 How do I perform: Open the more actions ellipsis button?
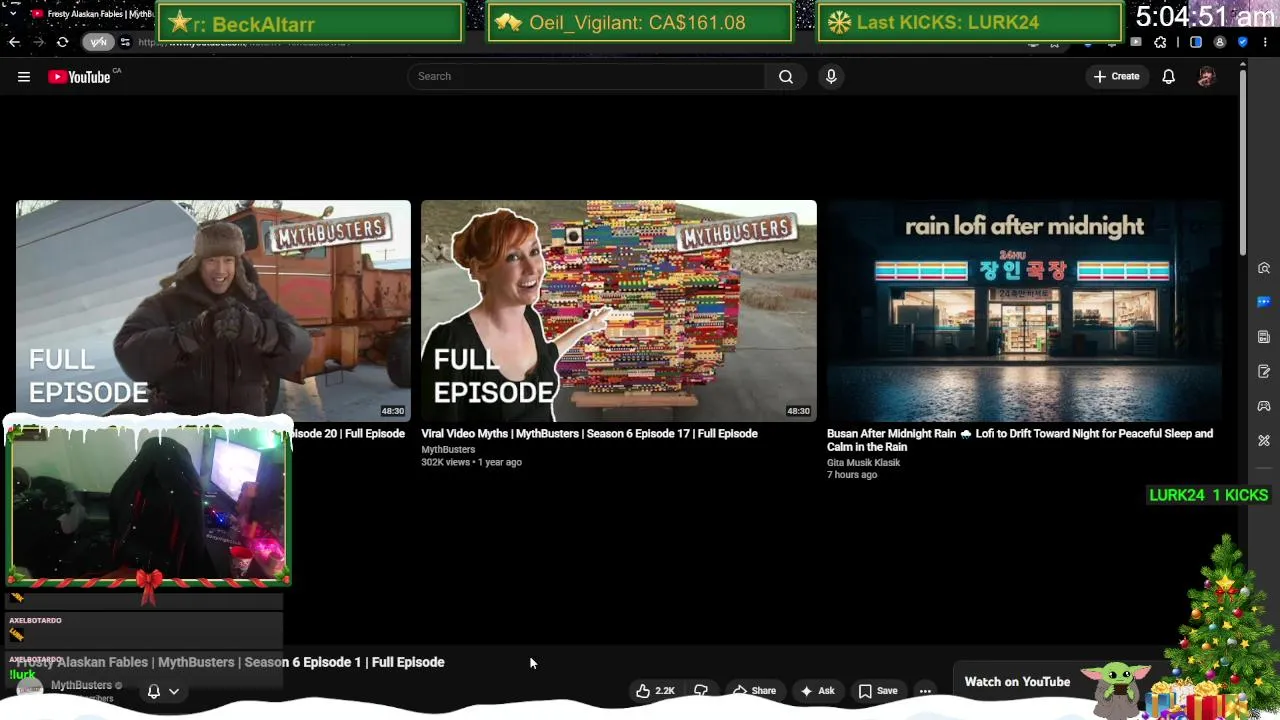(x=925, y=691)
